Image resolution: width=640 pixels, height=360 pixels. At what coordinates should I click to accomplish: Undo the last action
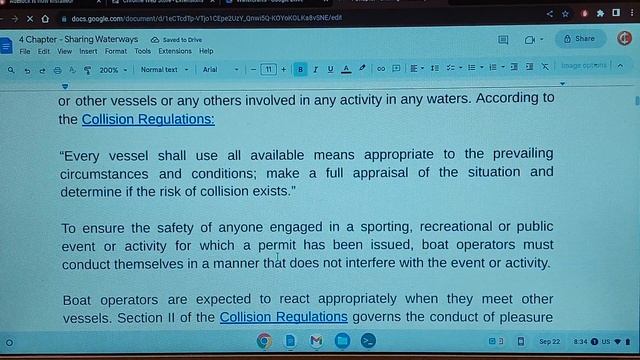(27, 71)
